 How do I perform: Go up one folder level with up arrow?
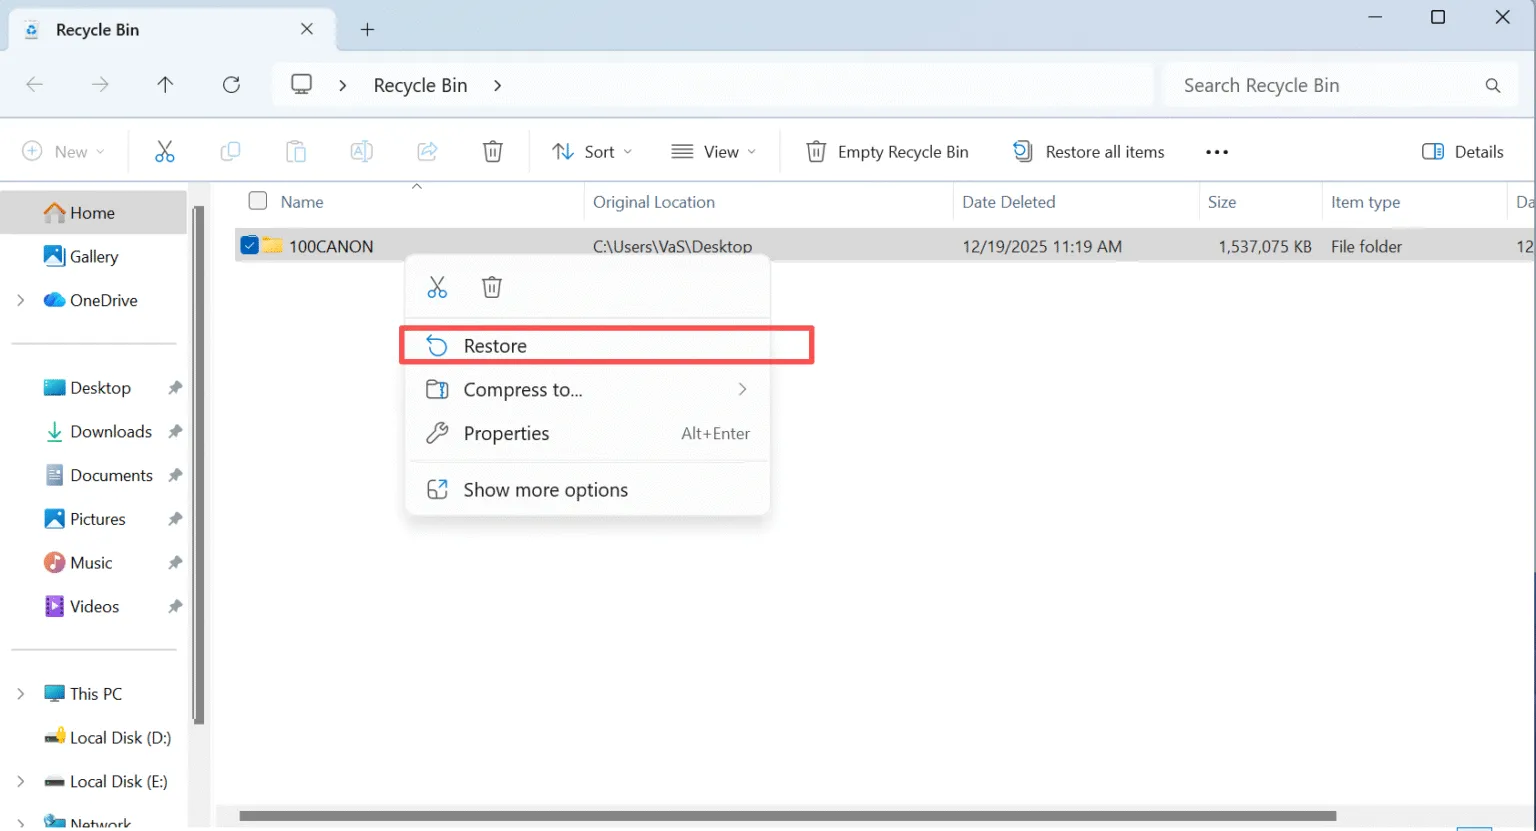tap(165, 85)
